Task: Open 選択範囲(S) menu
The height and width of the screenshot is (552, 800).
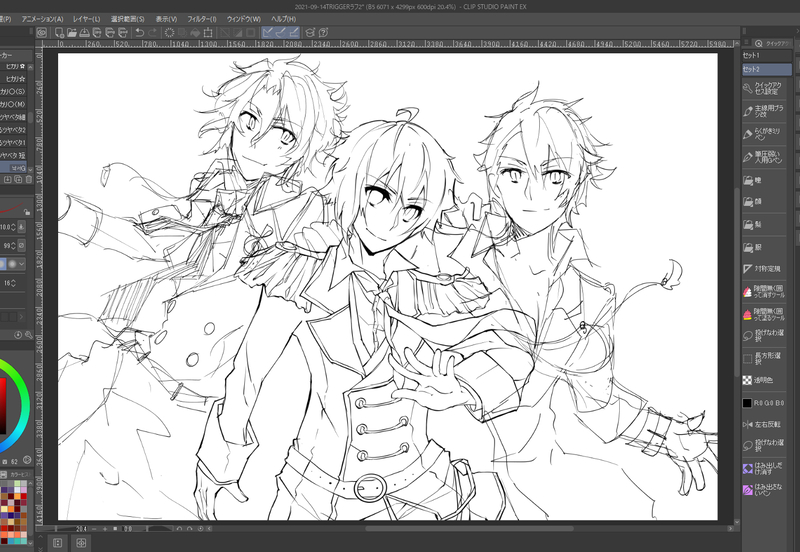Action: point(128,19)
